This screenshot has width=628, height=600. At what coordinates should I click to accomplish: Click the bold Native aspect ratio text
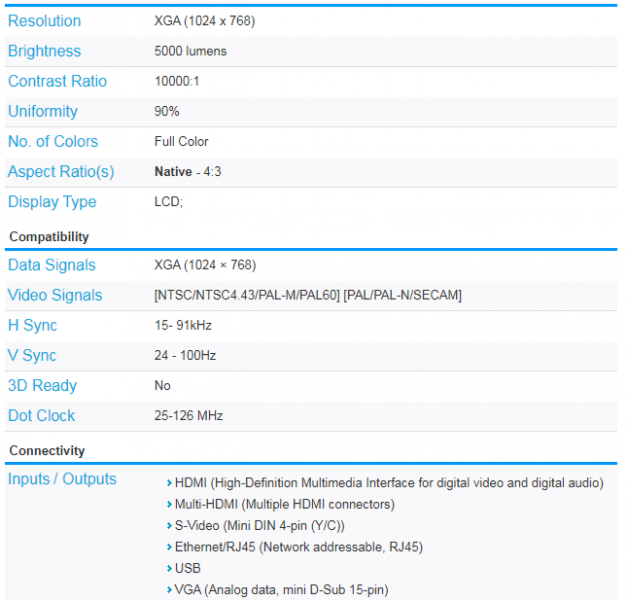click(173, 171)
